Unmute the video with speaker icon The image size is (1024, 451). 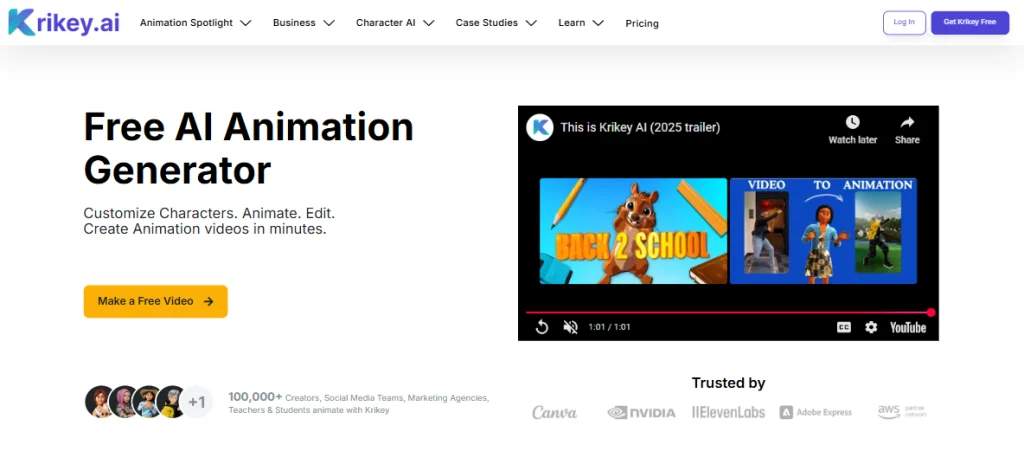(x=571, y=327)
